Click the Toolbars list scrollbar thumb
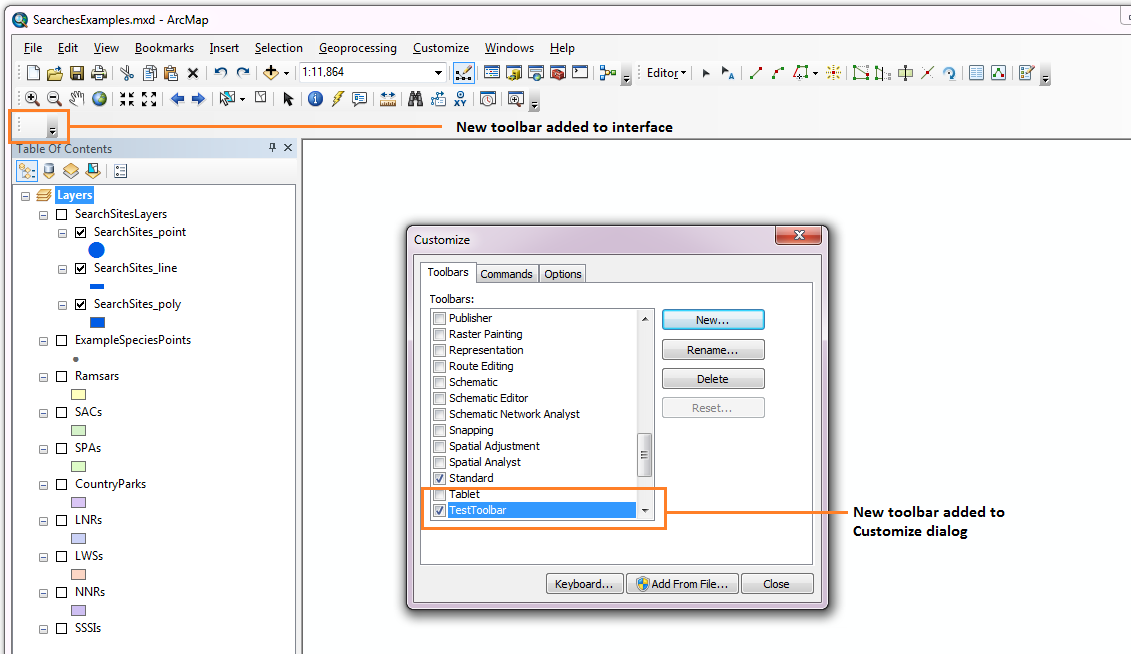 point(644,455)
